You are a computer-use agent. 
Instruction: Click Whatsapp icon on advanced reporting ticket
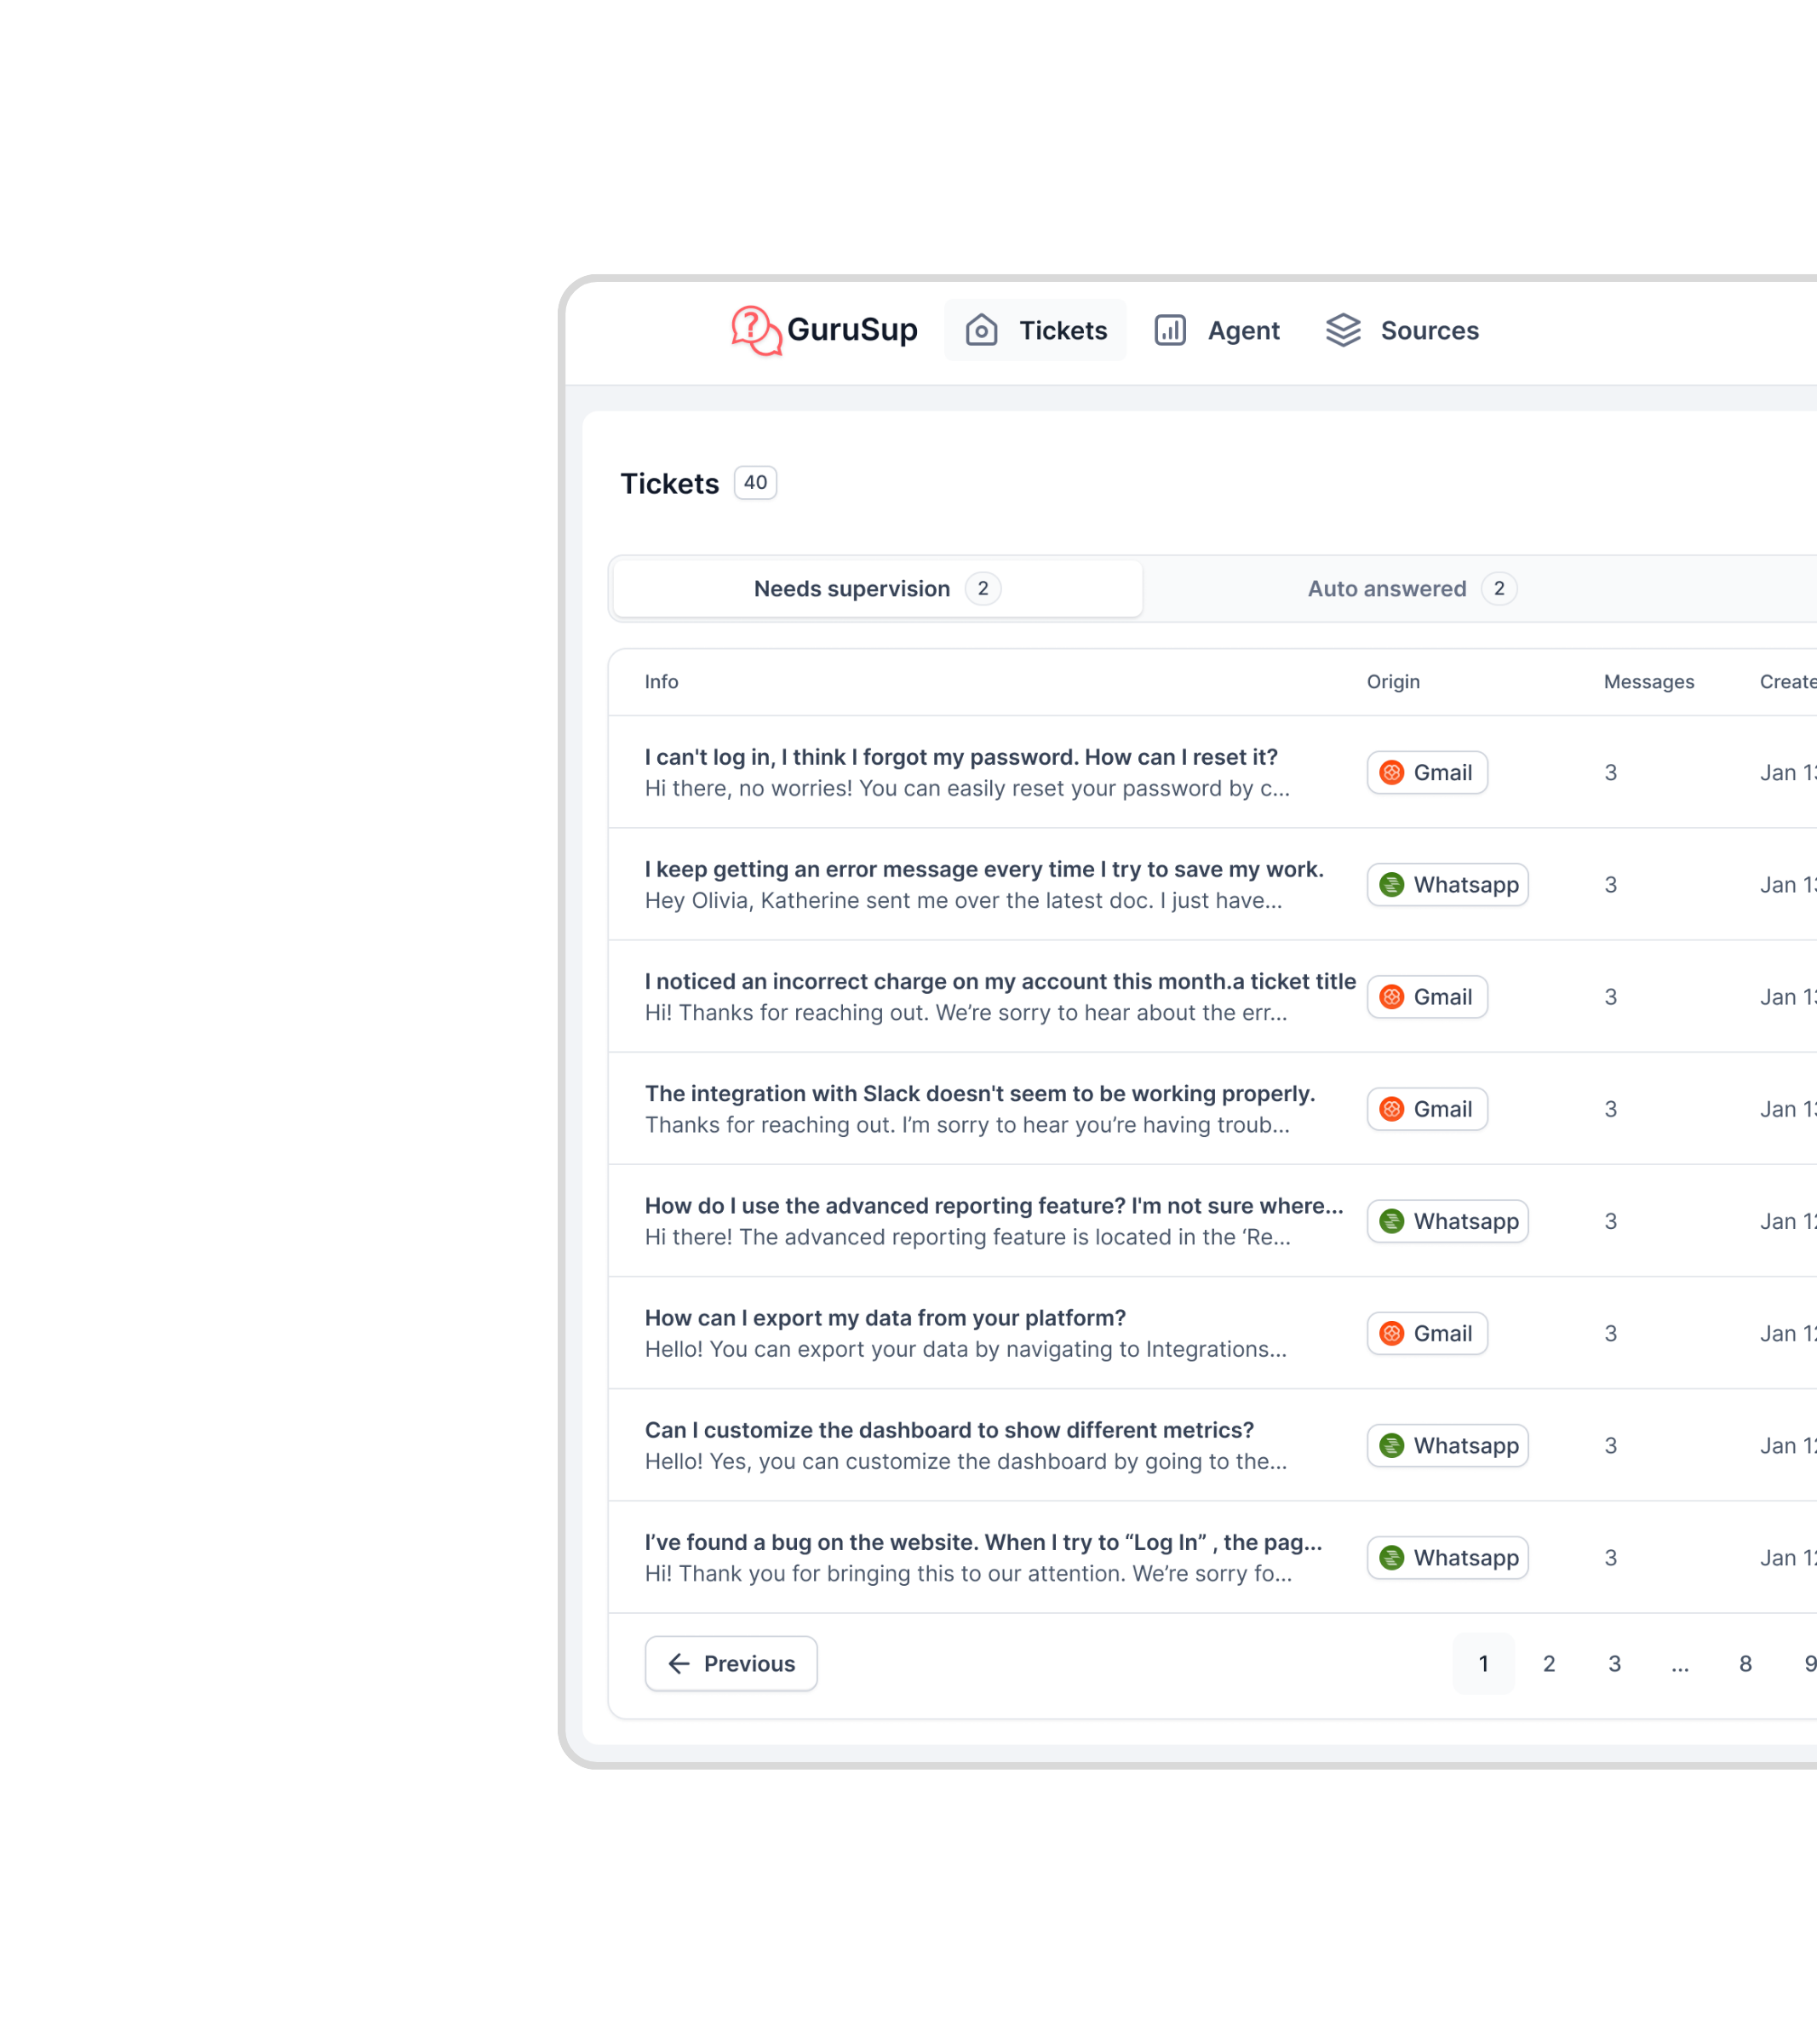(x=1391, y=1220)
